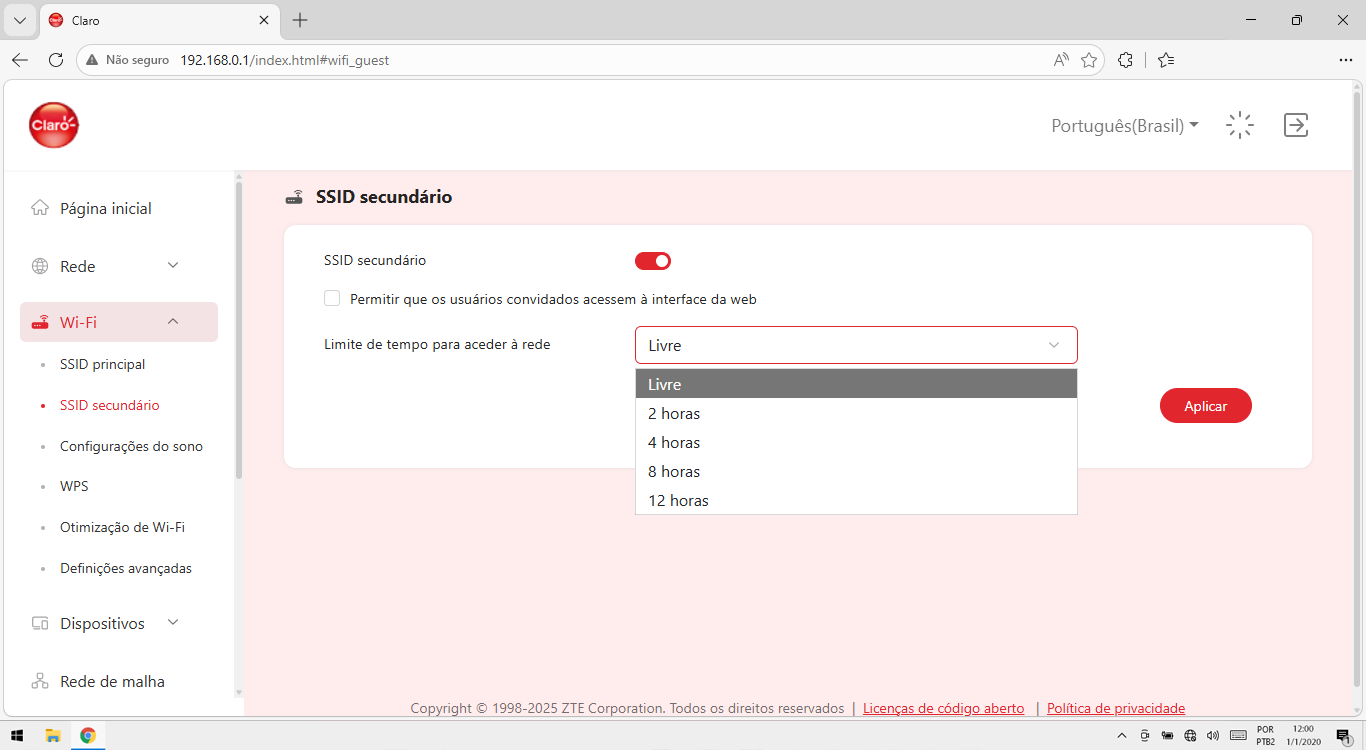Screen dimensions: 1366x750
Task: Open the Português(Brasil) language dropdown
Action: click(x=1125, y=126)
